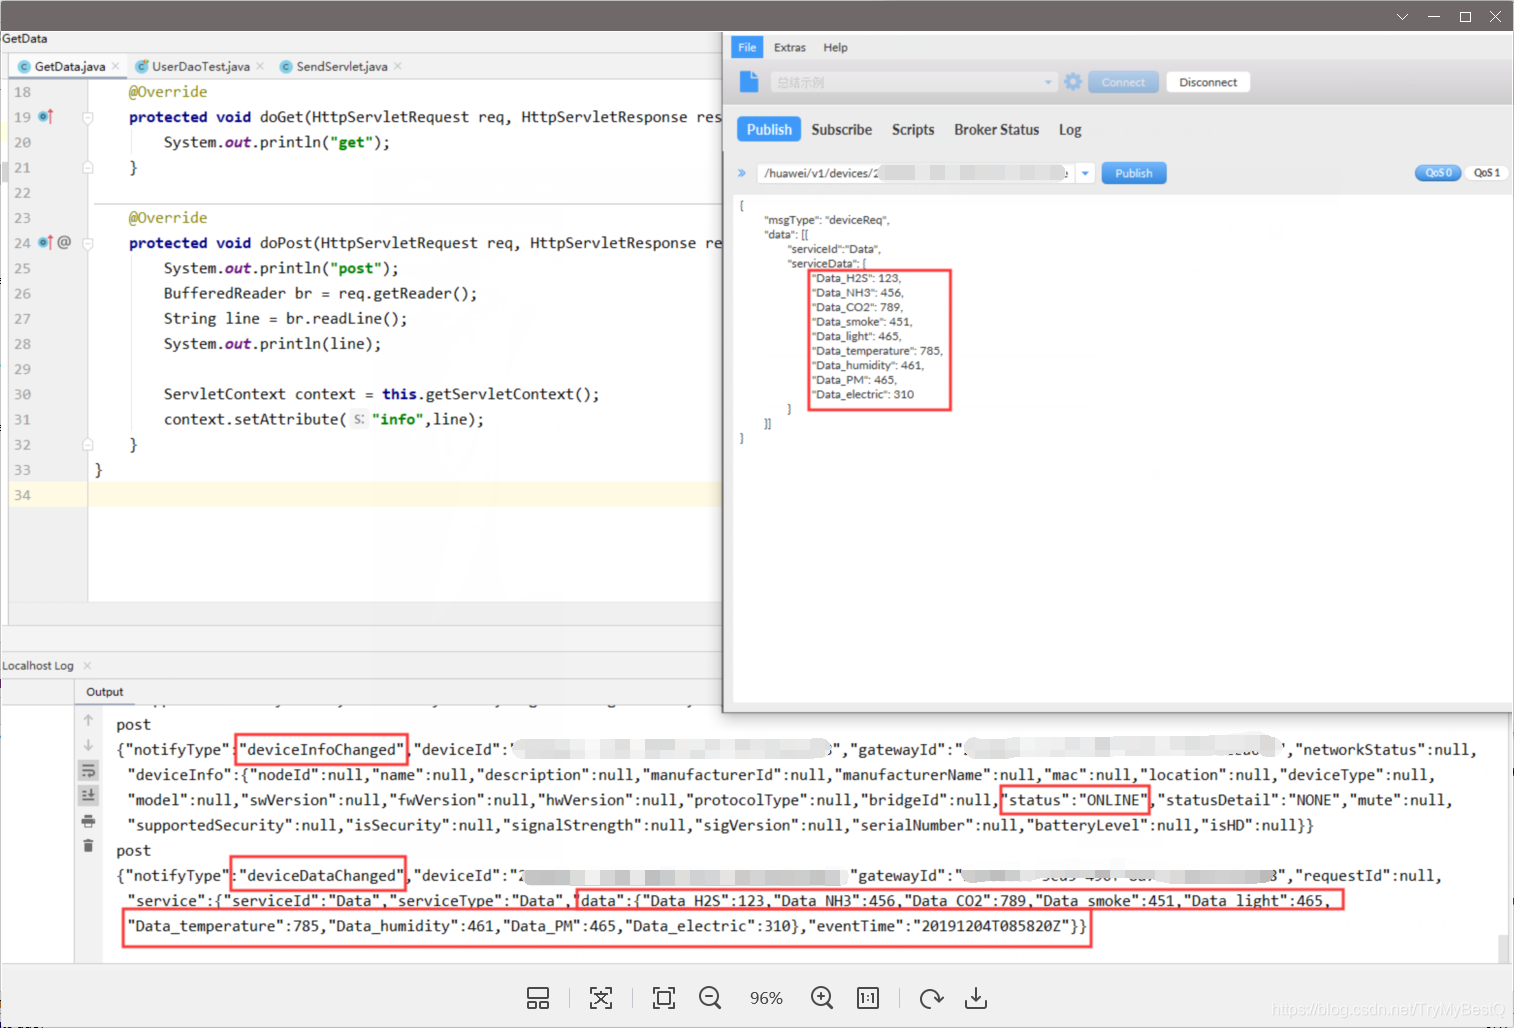Select the Localhost Log tab
The height and width of the screenshot is (1028, 1514).
38,665
